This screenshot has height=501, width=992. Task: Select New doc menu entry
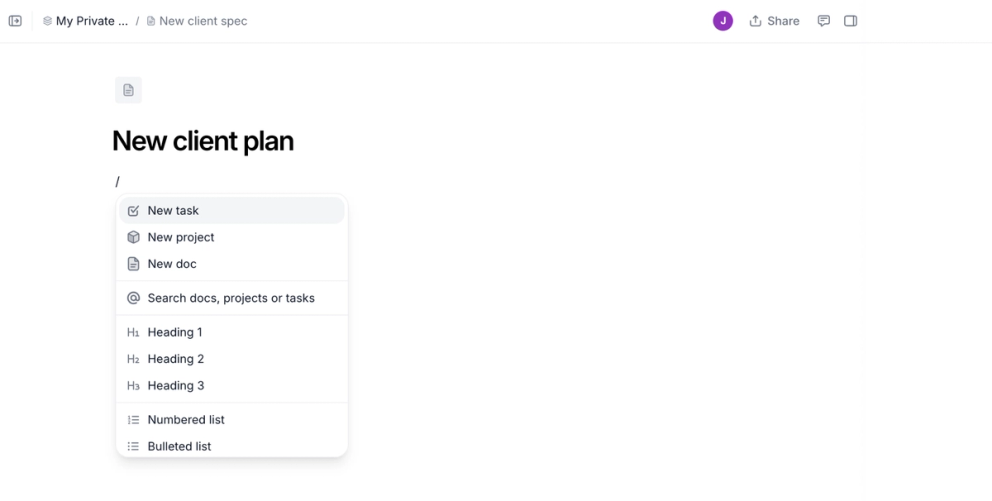click(172, 265)
